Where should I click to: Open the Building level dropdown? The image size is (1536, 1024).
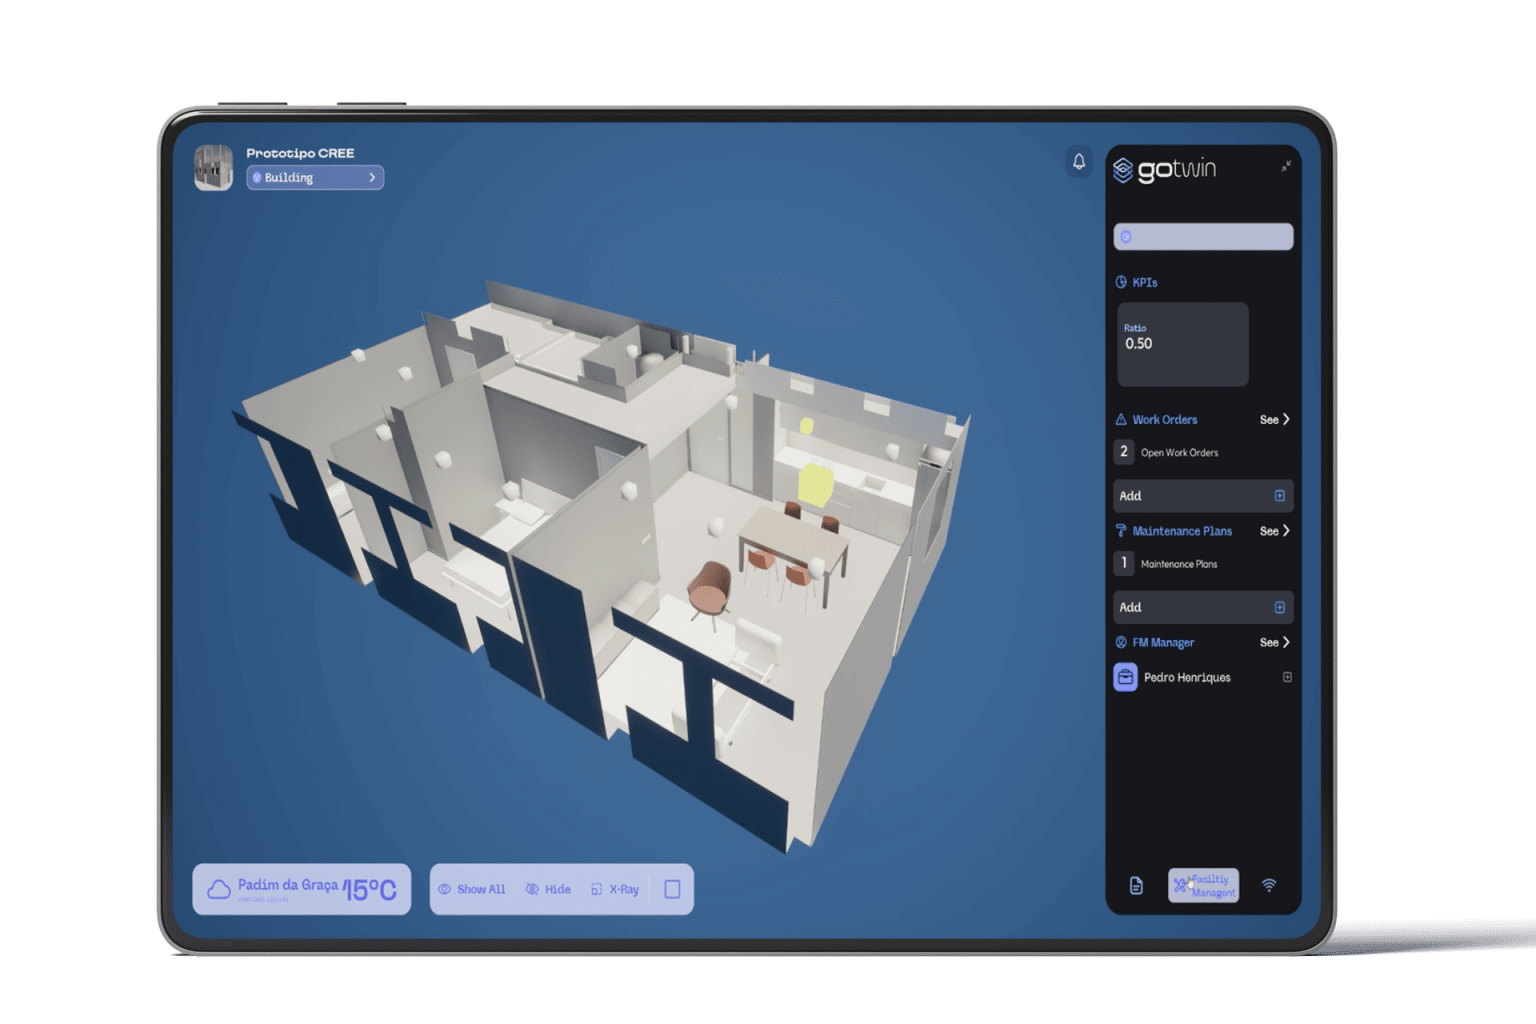315,178
